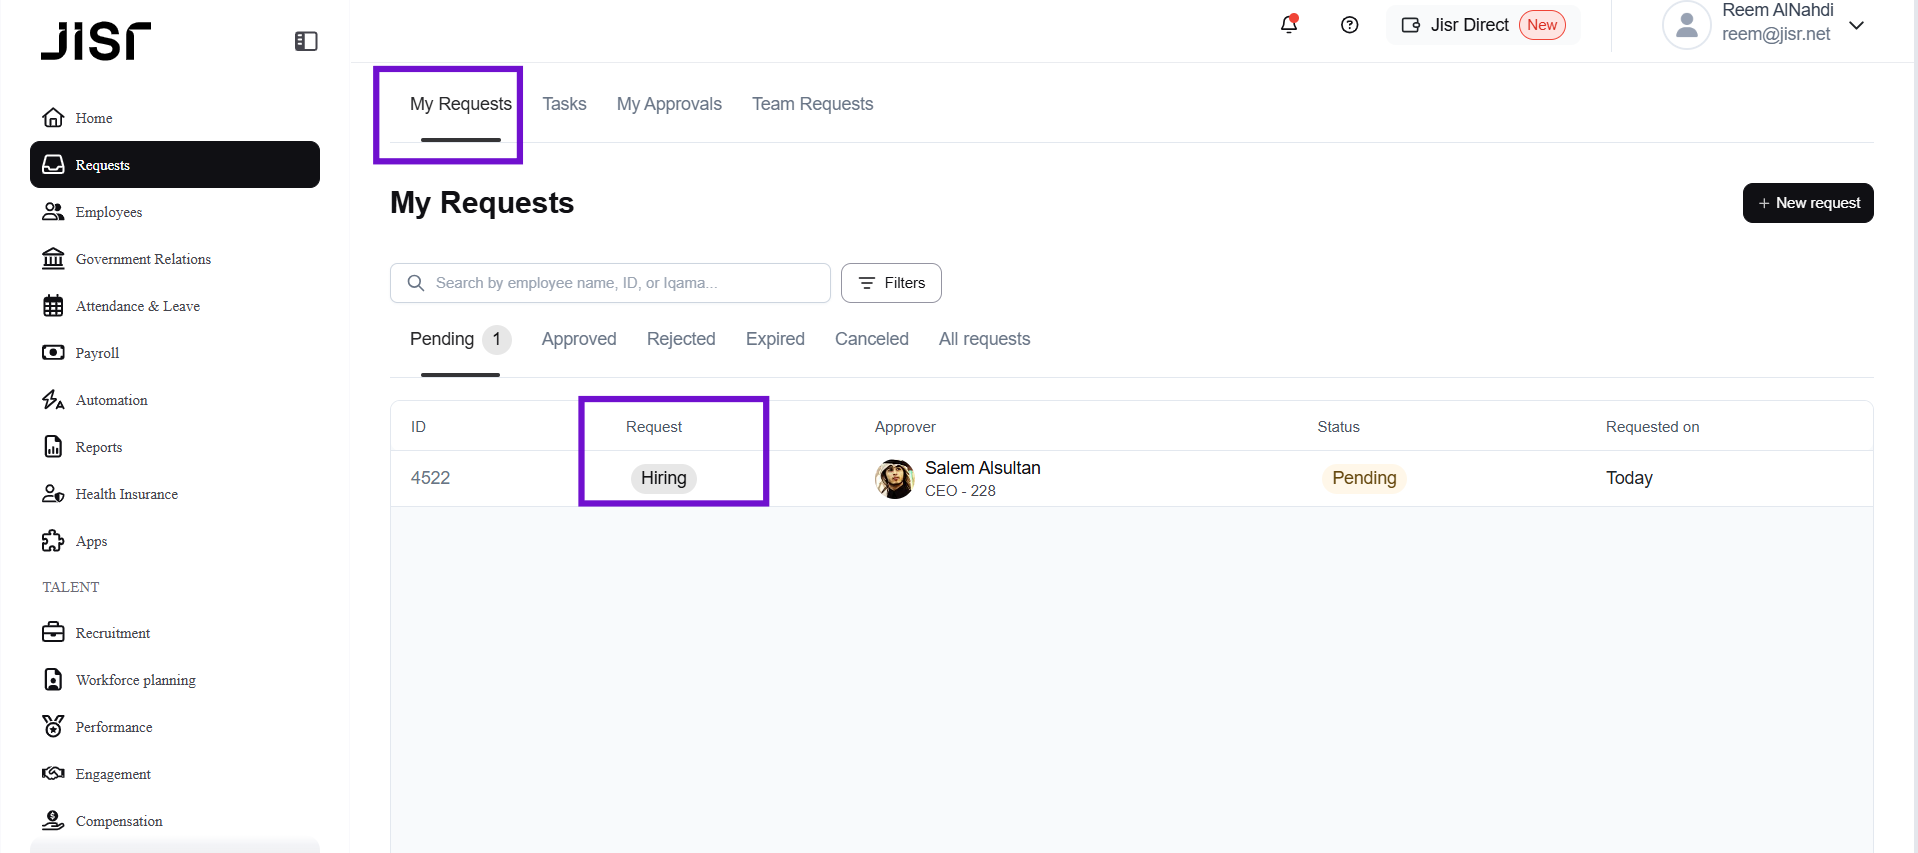The height and width of the screenshot is (853, 1918).
Task: Collapse sidebar using the panel toggle icon
Action: 306,41
